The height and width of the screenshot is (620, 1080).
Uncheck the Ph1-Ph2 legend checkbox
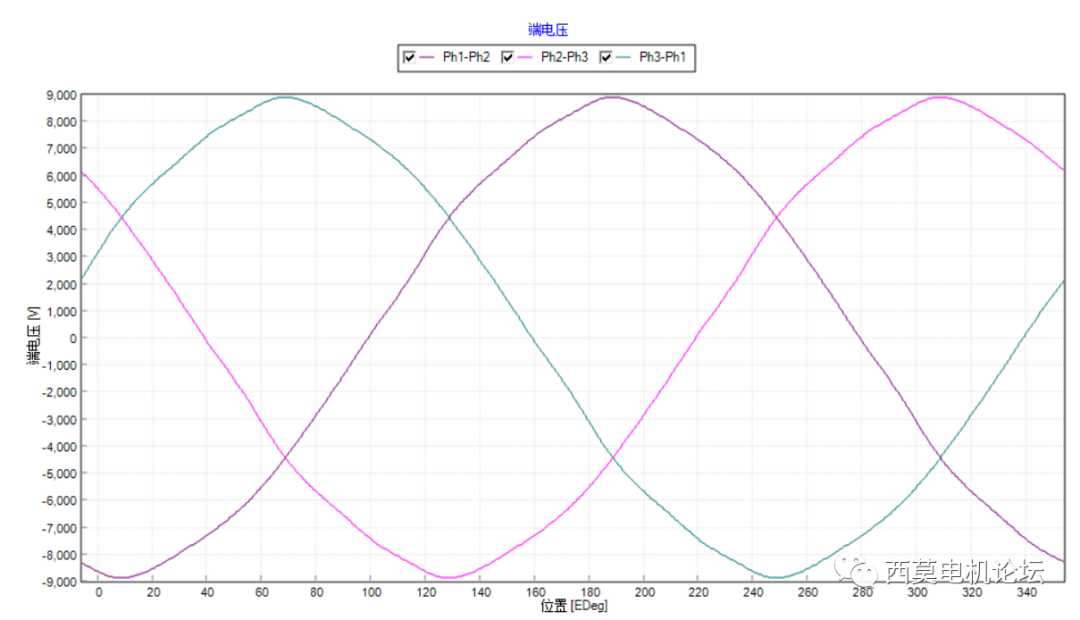[x=409, y=57]
